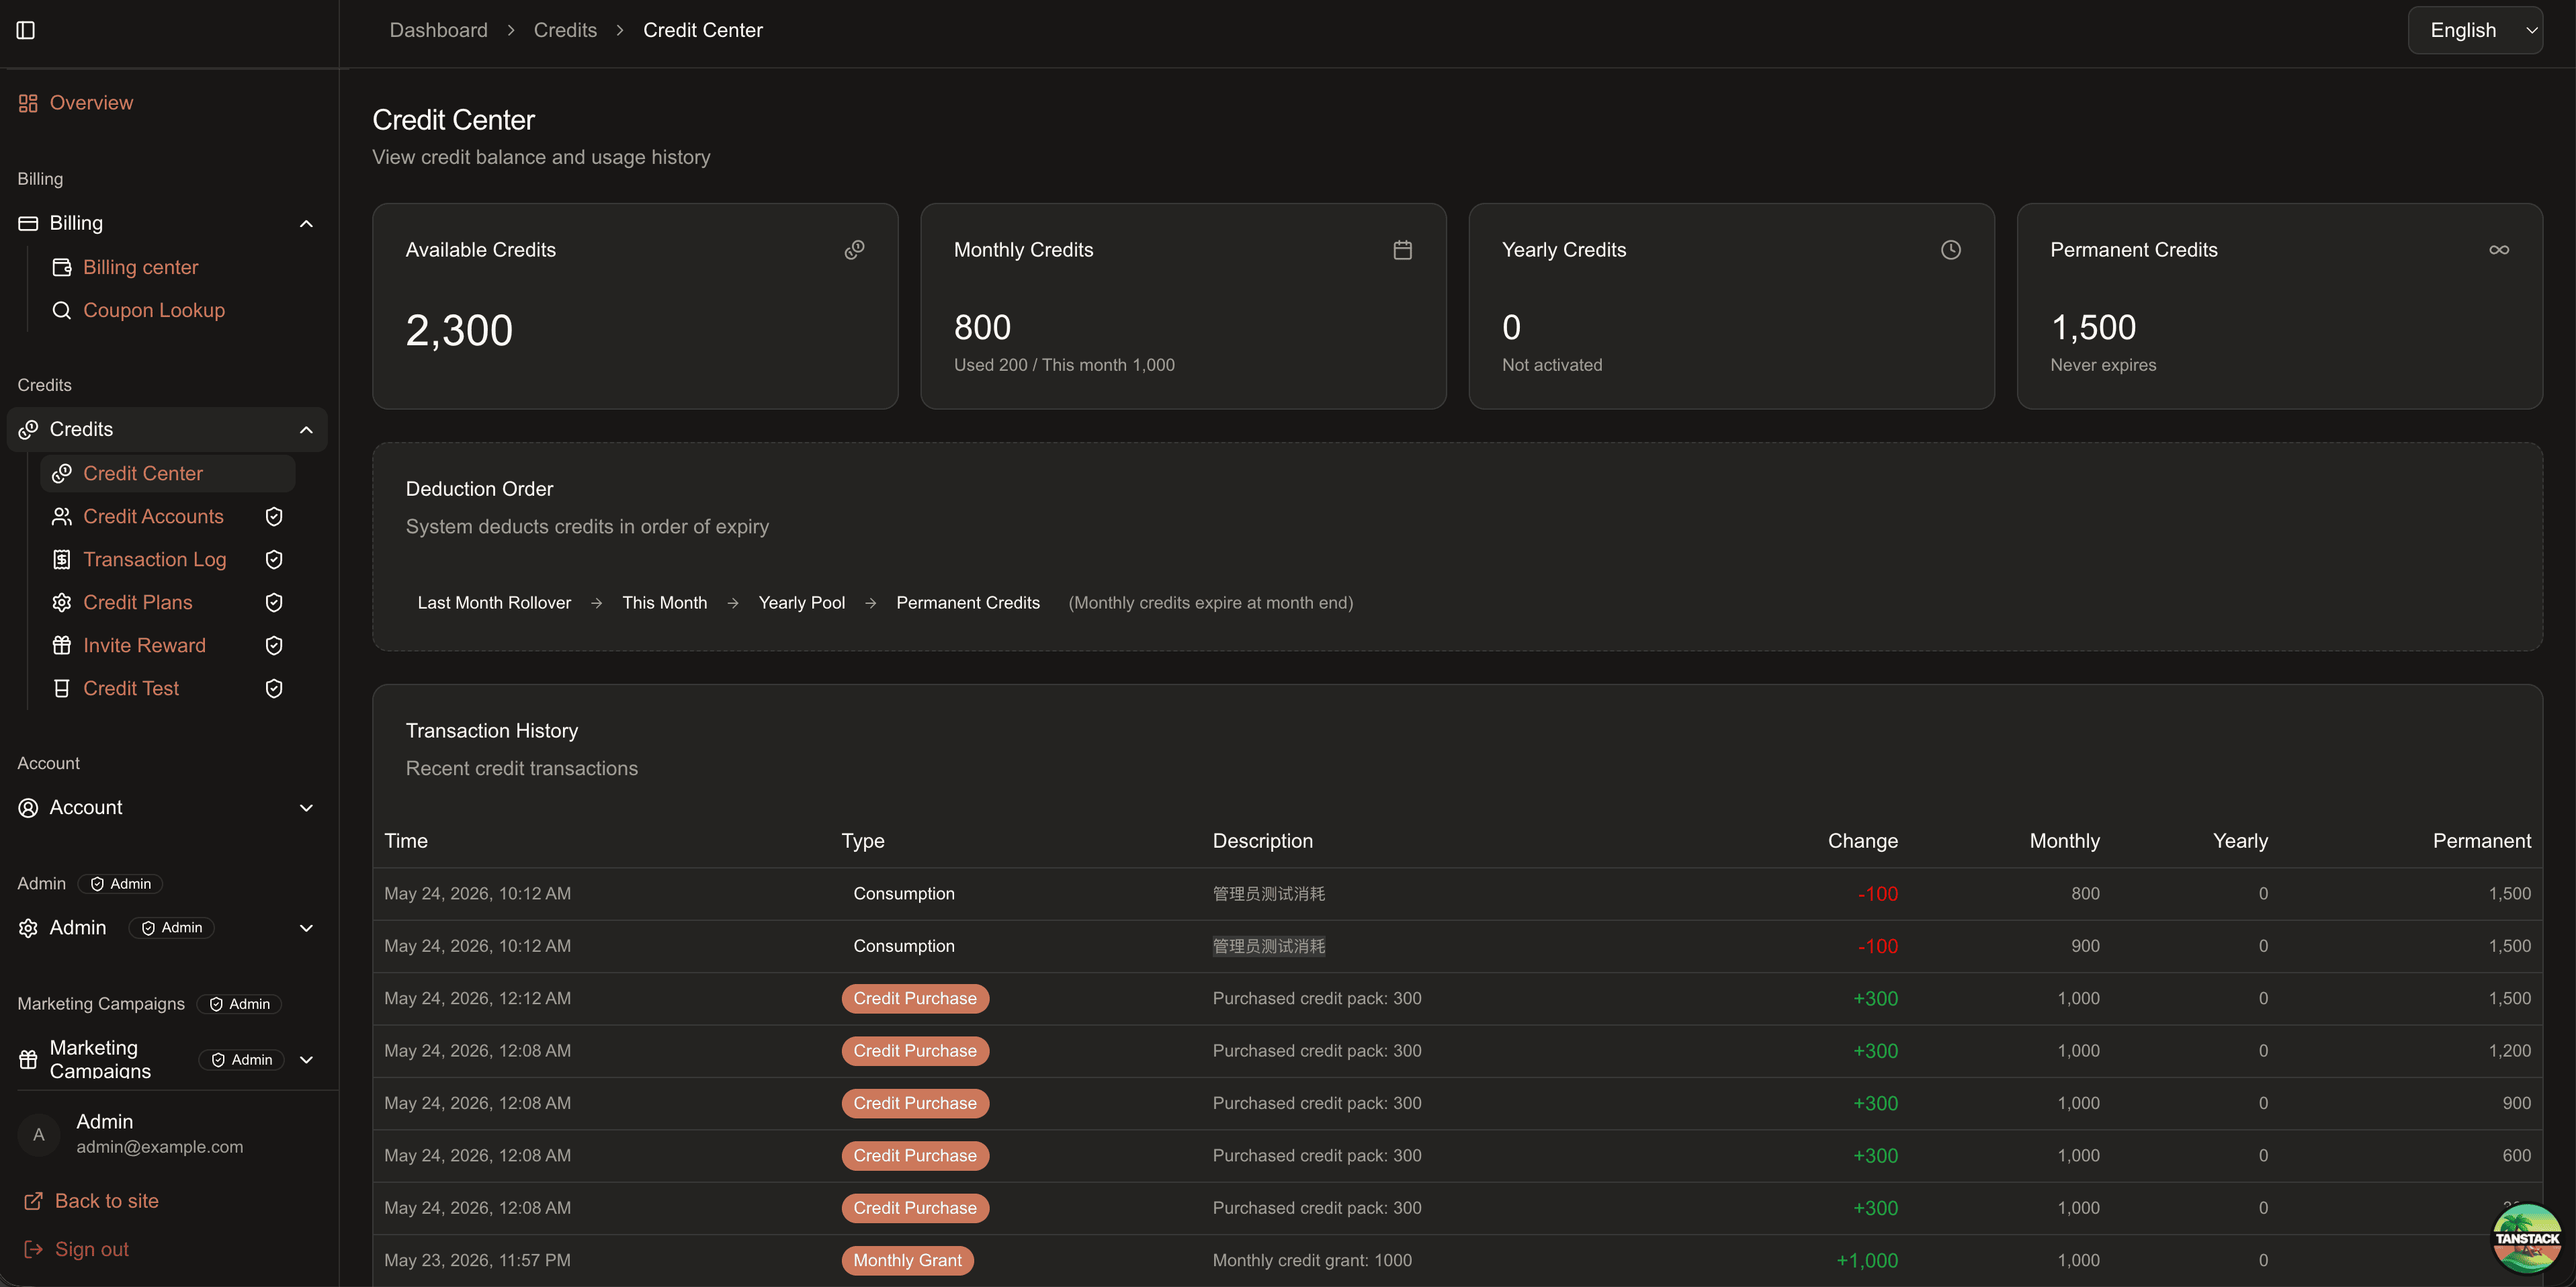Click the shield icon beside Invite Reward
This screenshot has height=1287, width=2576.
[274, 645]
